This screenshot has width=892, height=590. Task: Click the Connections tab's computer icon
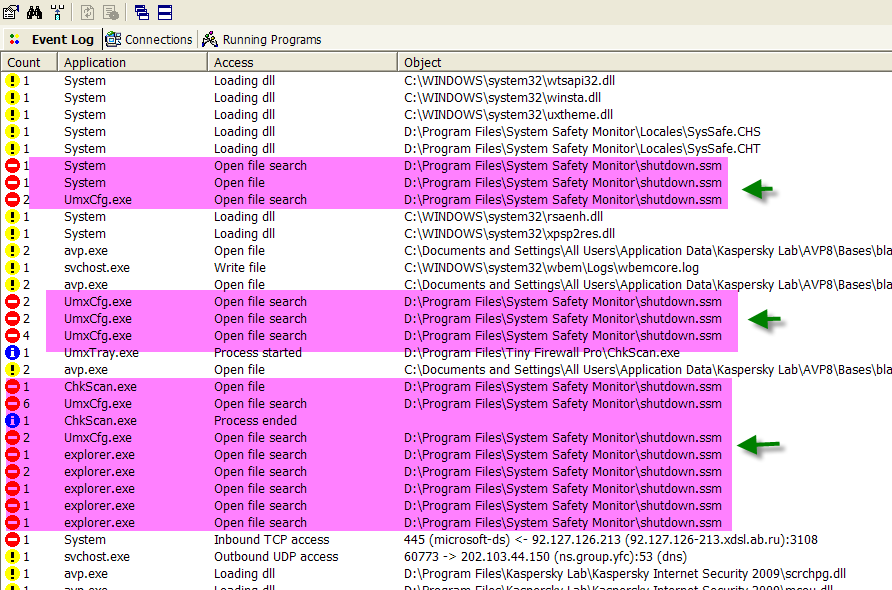114,39
